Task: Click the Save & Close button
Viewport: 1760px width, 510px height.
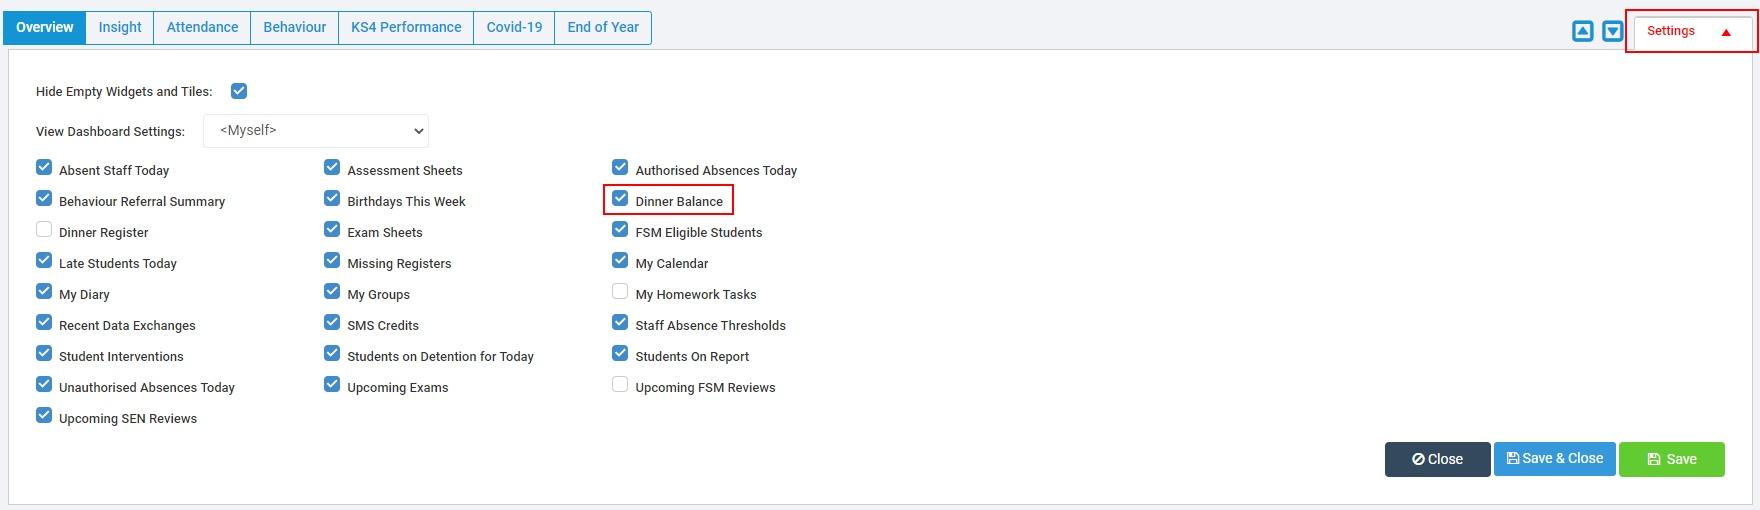Action: (1554, 459)
